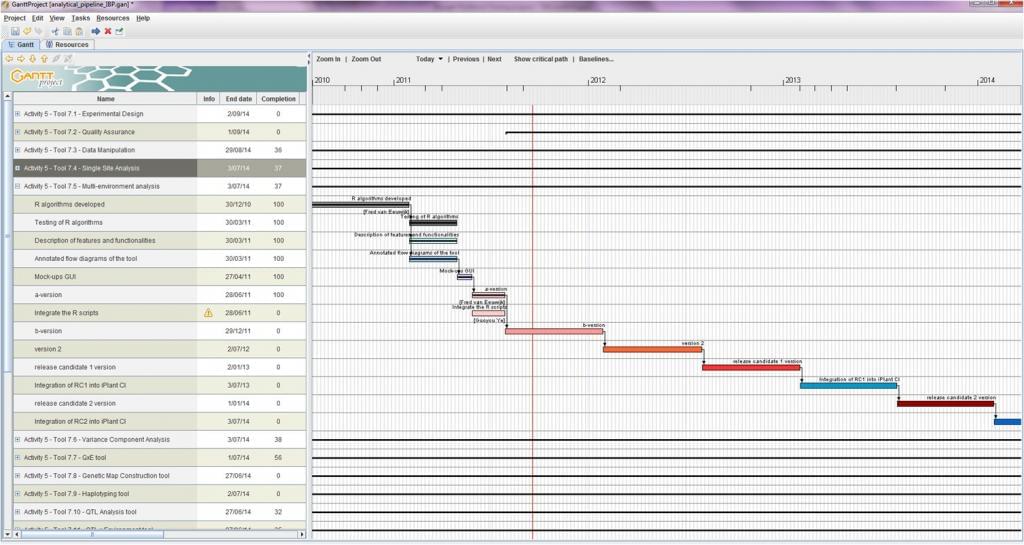Click the Copy icon in toolbar
This screenshot has width=1024, height=545.
67,31
